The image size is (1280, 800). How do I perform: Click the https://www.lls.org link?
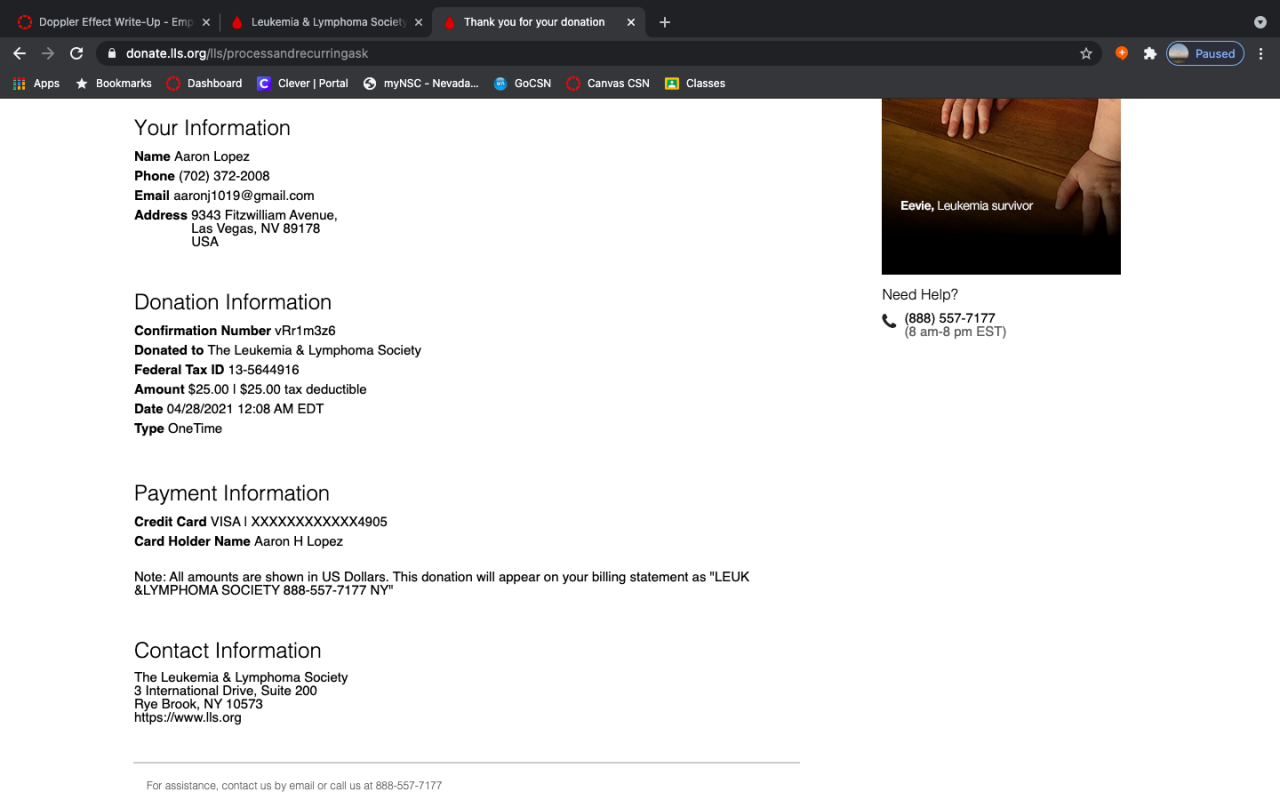point(188,717)
